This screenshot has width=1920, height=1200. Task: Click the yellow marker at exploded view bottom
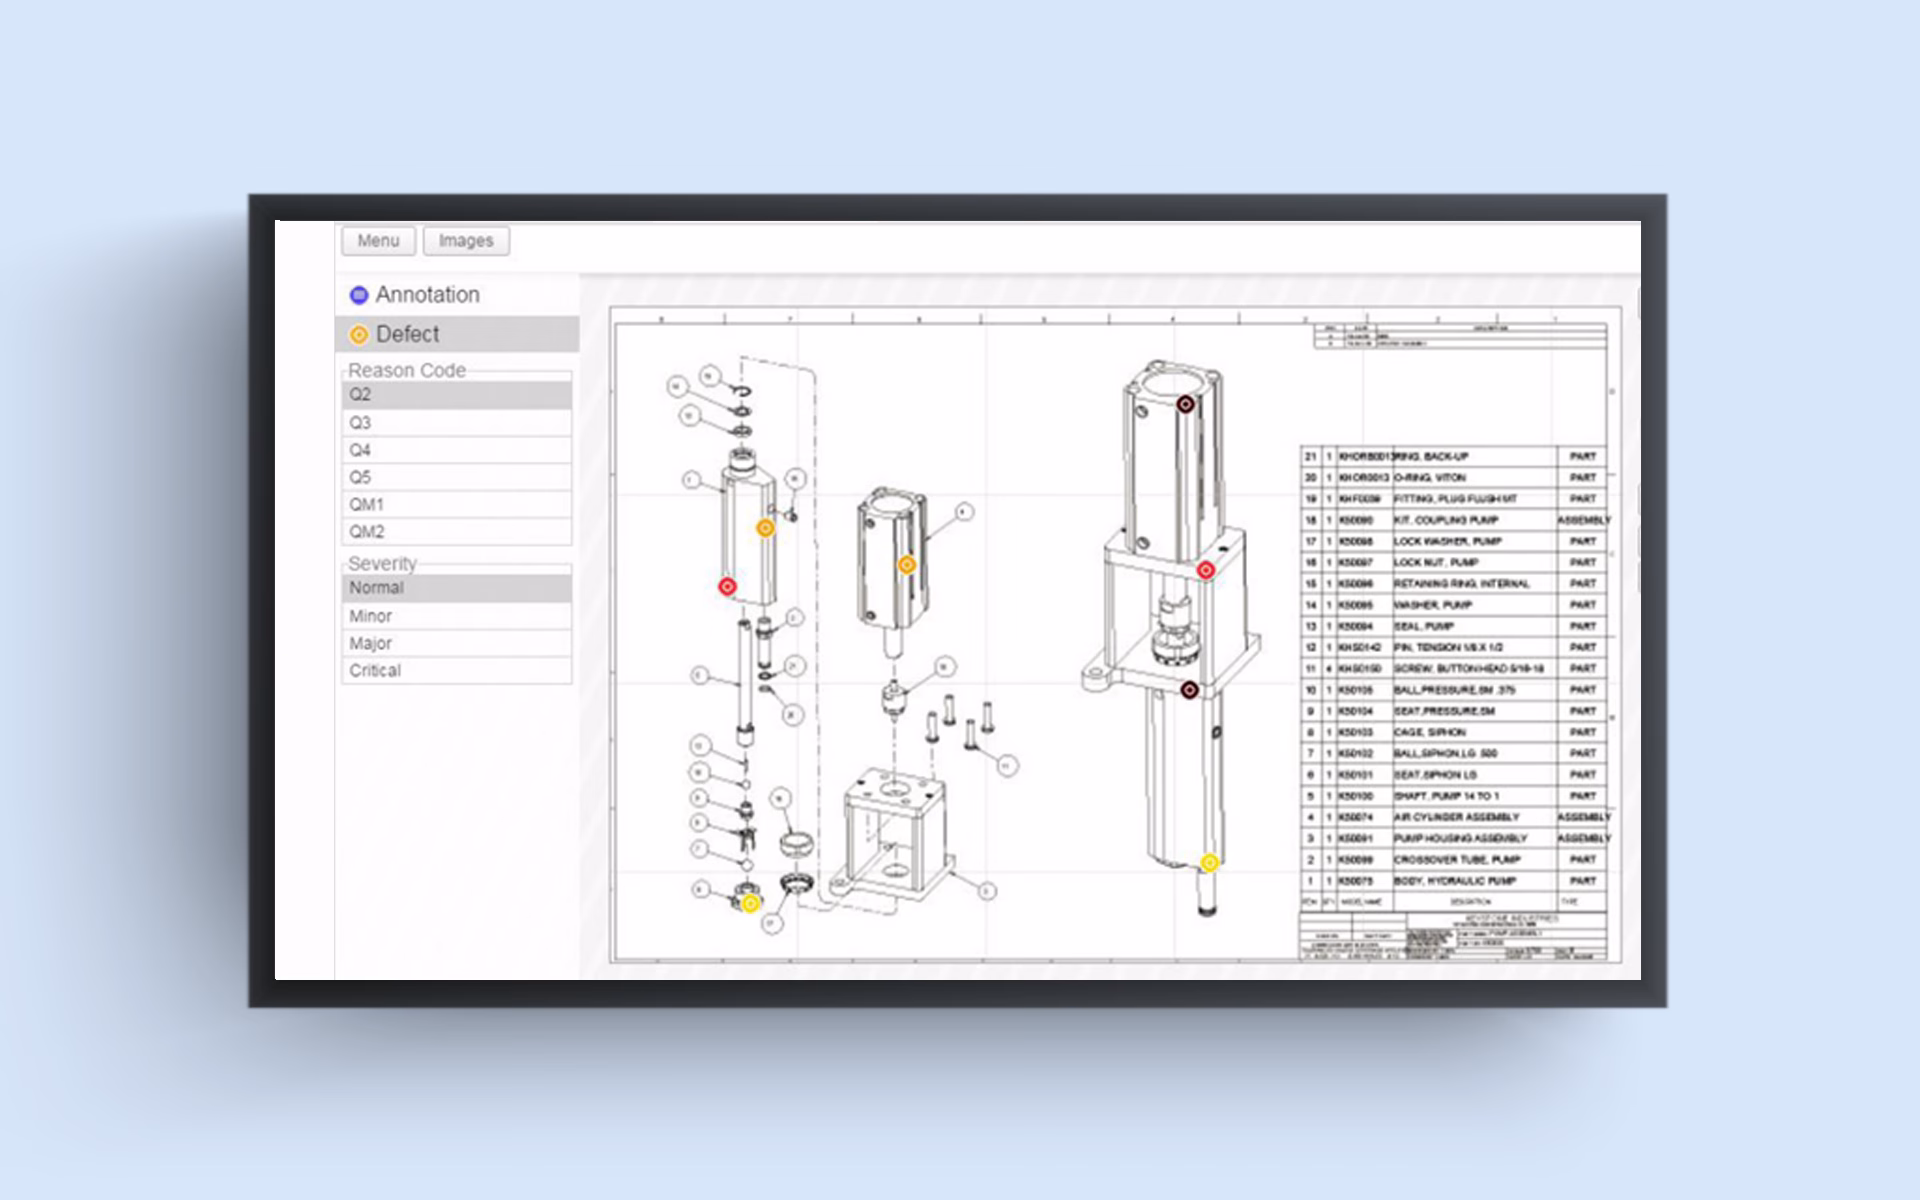click(x=750, y=903)
